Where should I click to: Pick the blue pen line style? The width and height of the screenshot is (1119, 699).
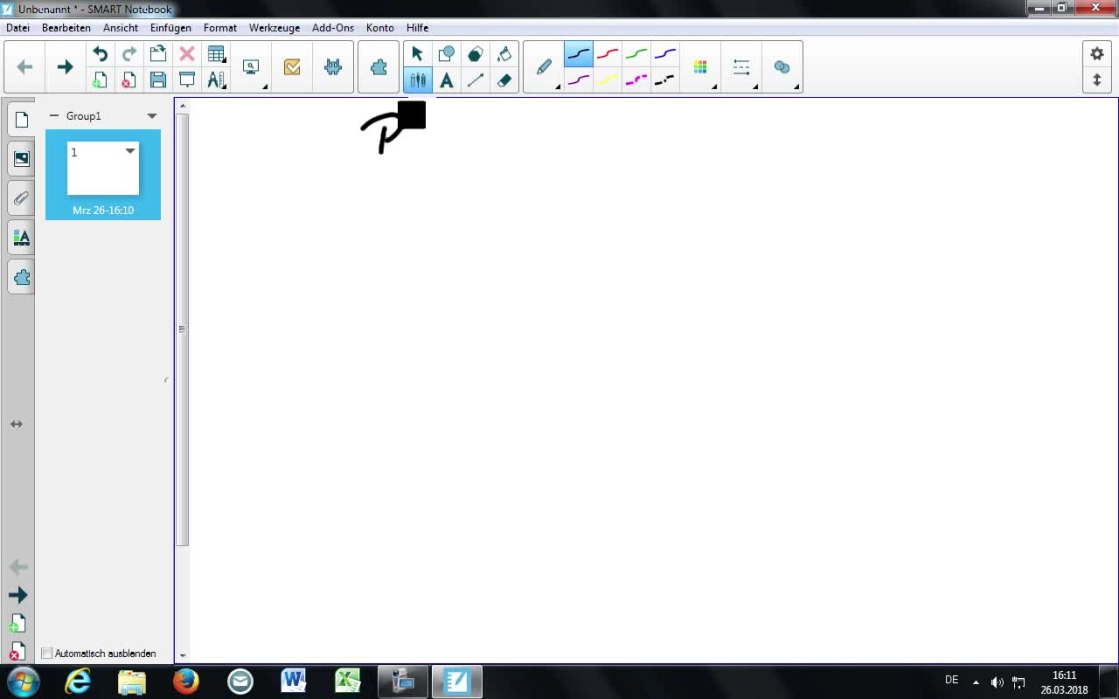coord(664,54)
